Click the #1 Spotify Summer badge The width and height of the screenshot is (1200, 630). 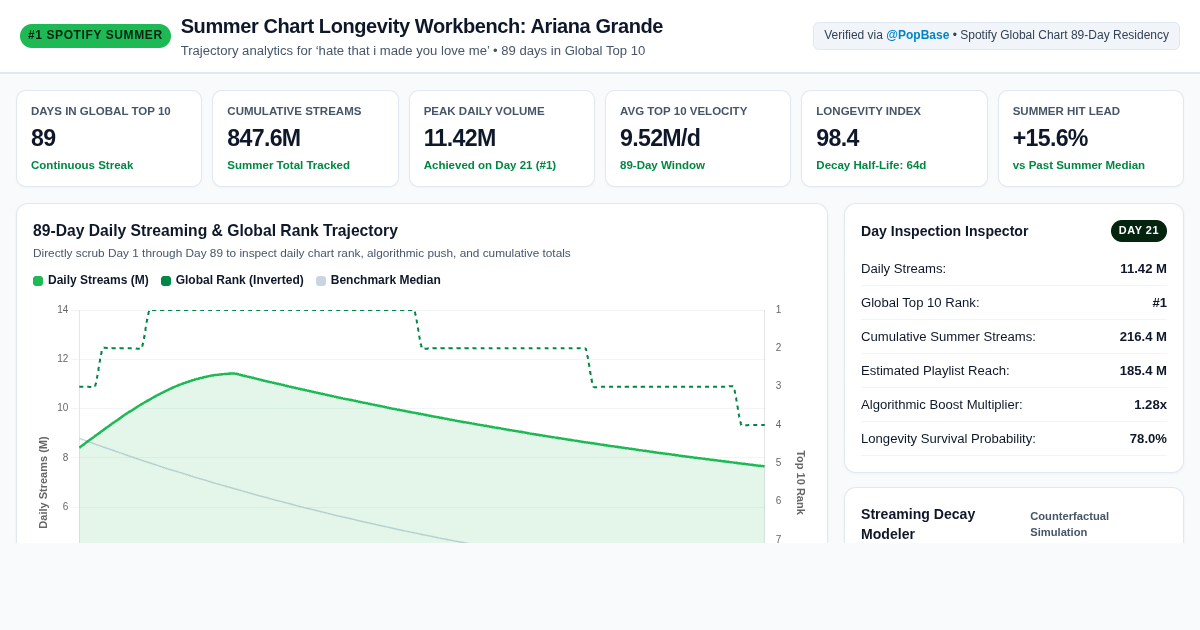click(95, 36)
